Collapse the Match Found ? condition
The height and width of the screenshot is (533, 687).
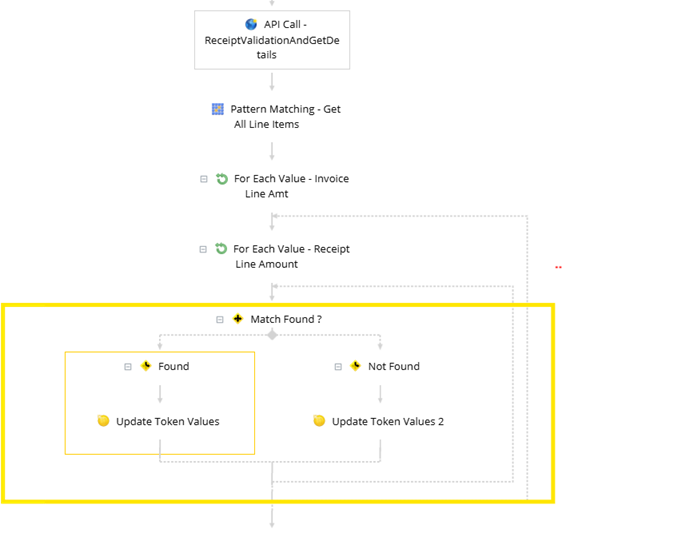click(x=220, y=319)
